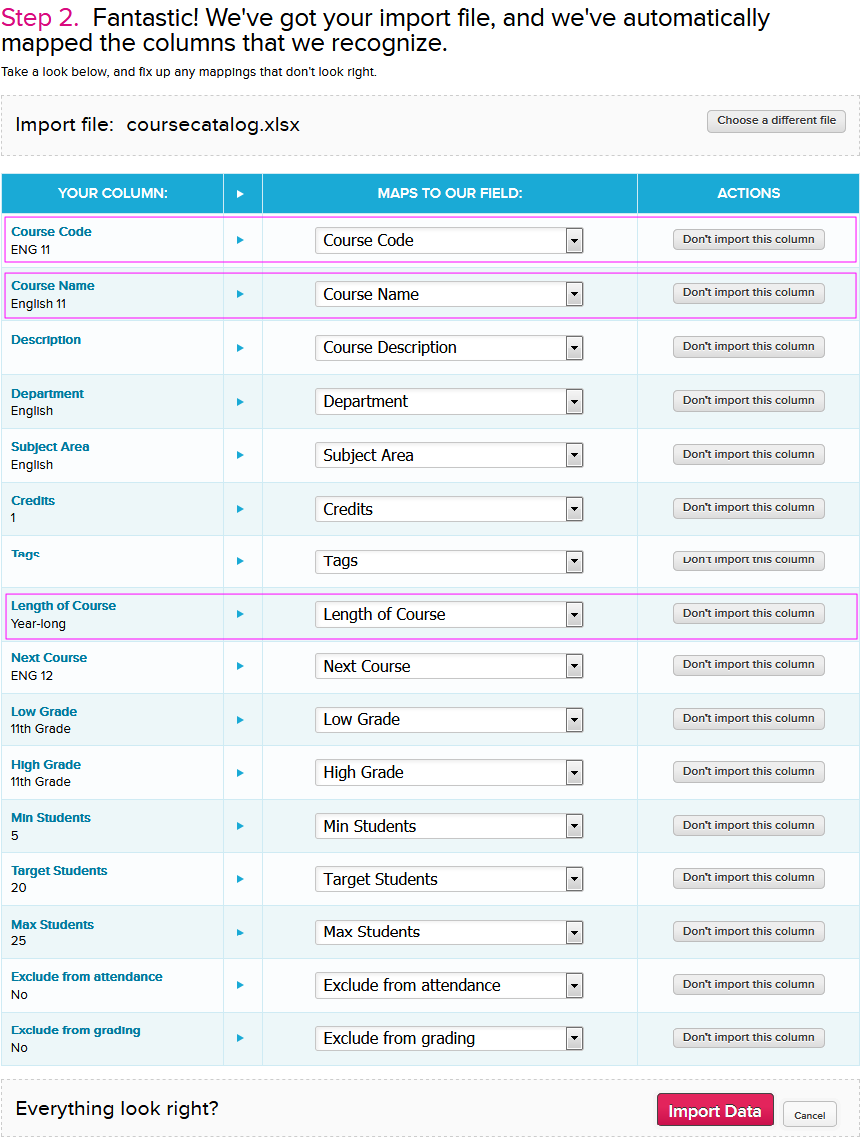Select the Course Name column label
Image resolution: width=862 pixels, height=1139 pixels.
pyautogui.click(x=53, y=286)
